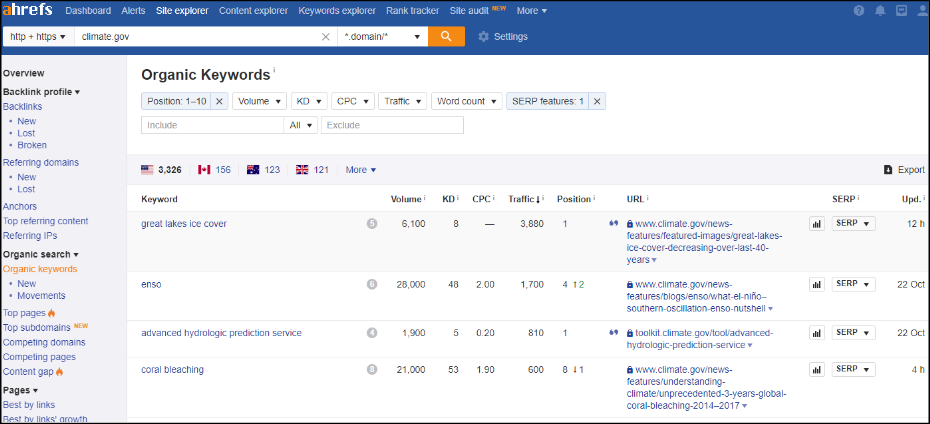Open the More menu in top navigation

pos(531,11)
